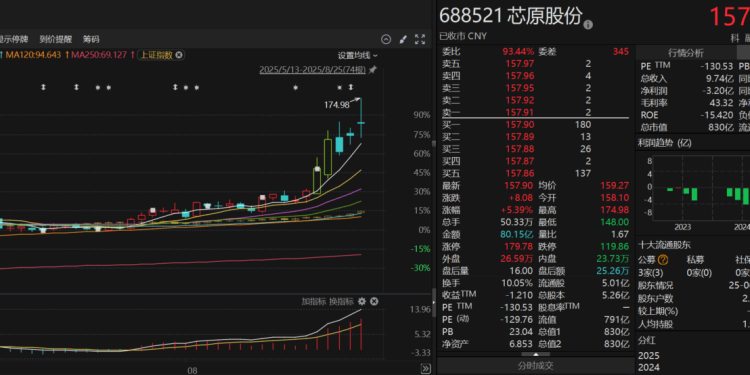Expand chart to fullscreen view
750x375 pixels.
[x=419, y=39]
